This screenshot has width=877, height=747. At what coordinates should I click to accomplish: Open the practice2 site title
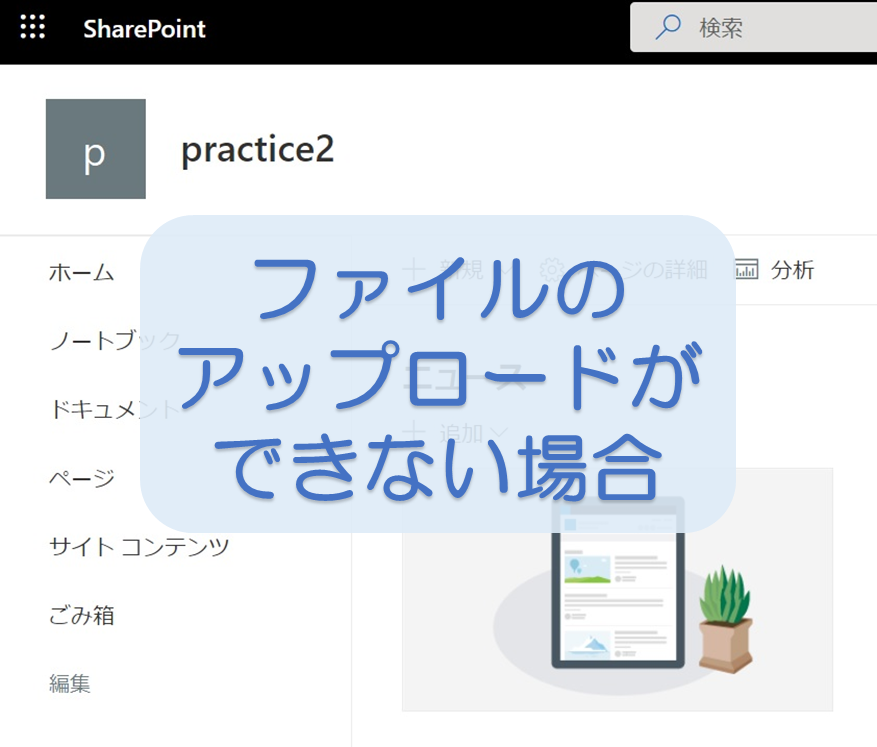pyautogui.click(x=257, y=149)
